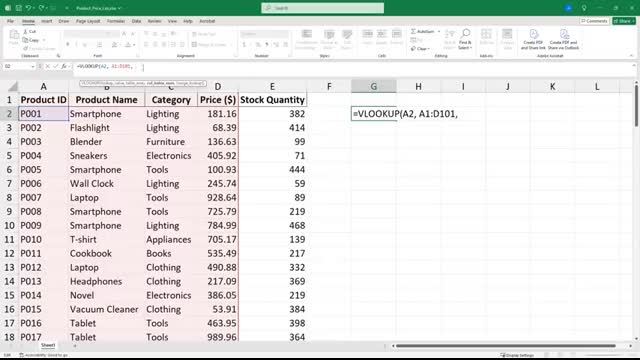Click the Insert Function fx button
Image resolution: width=640 pixels, height=360 pixels.
pyautogui.click(x=64, y=66)
